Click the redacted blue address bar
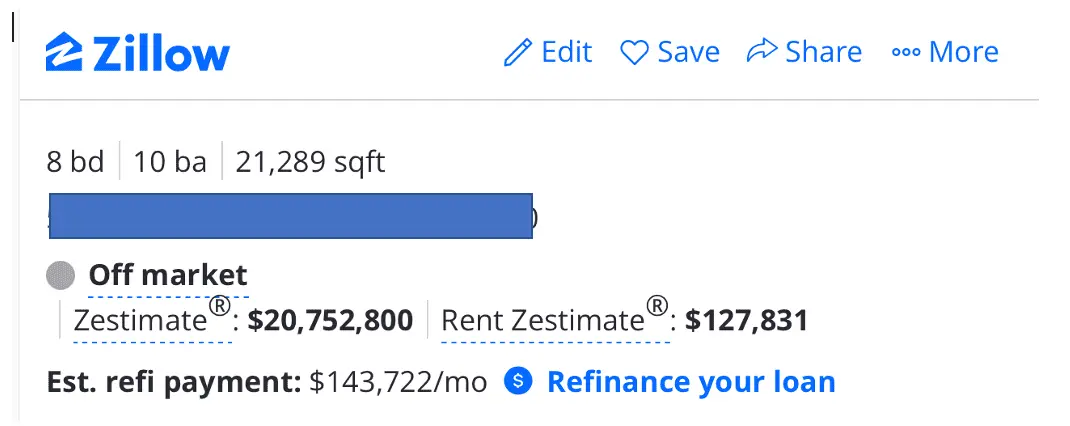Viewport: 1070px width, 426px height. pos(290,215)
